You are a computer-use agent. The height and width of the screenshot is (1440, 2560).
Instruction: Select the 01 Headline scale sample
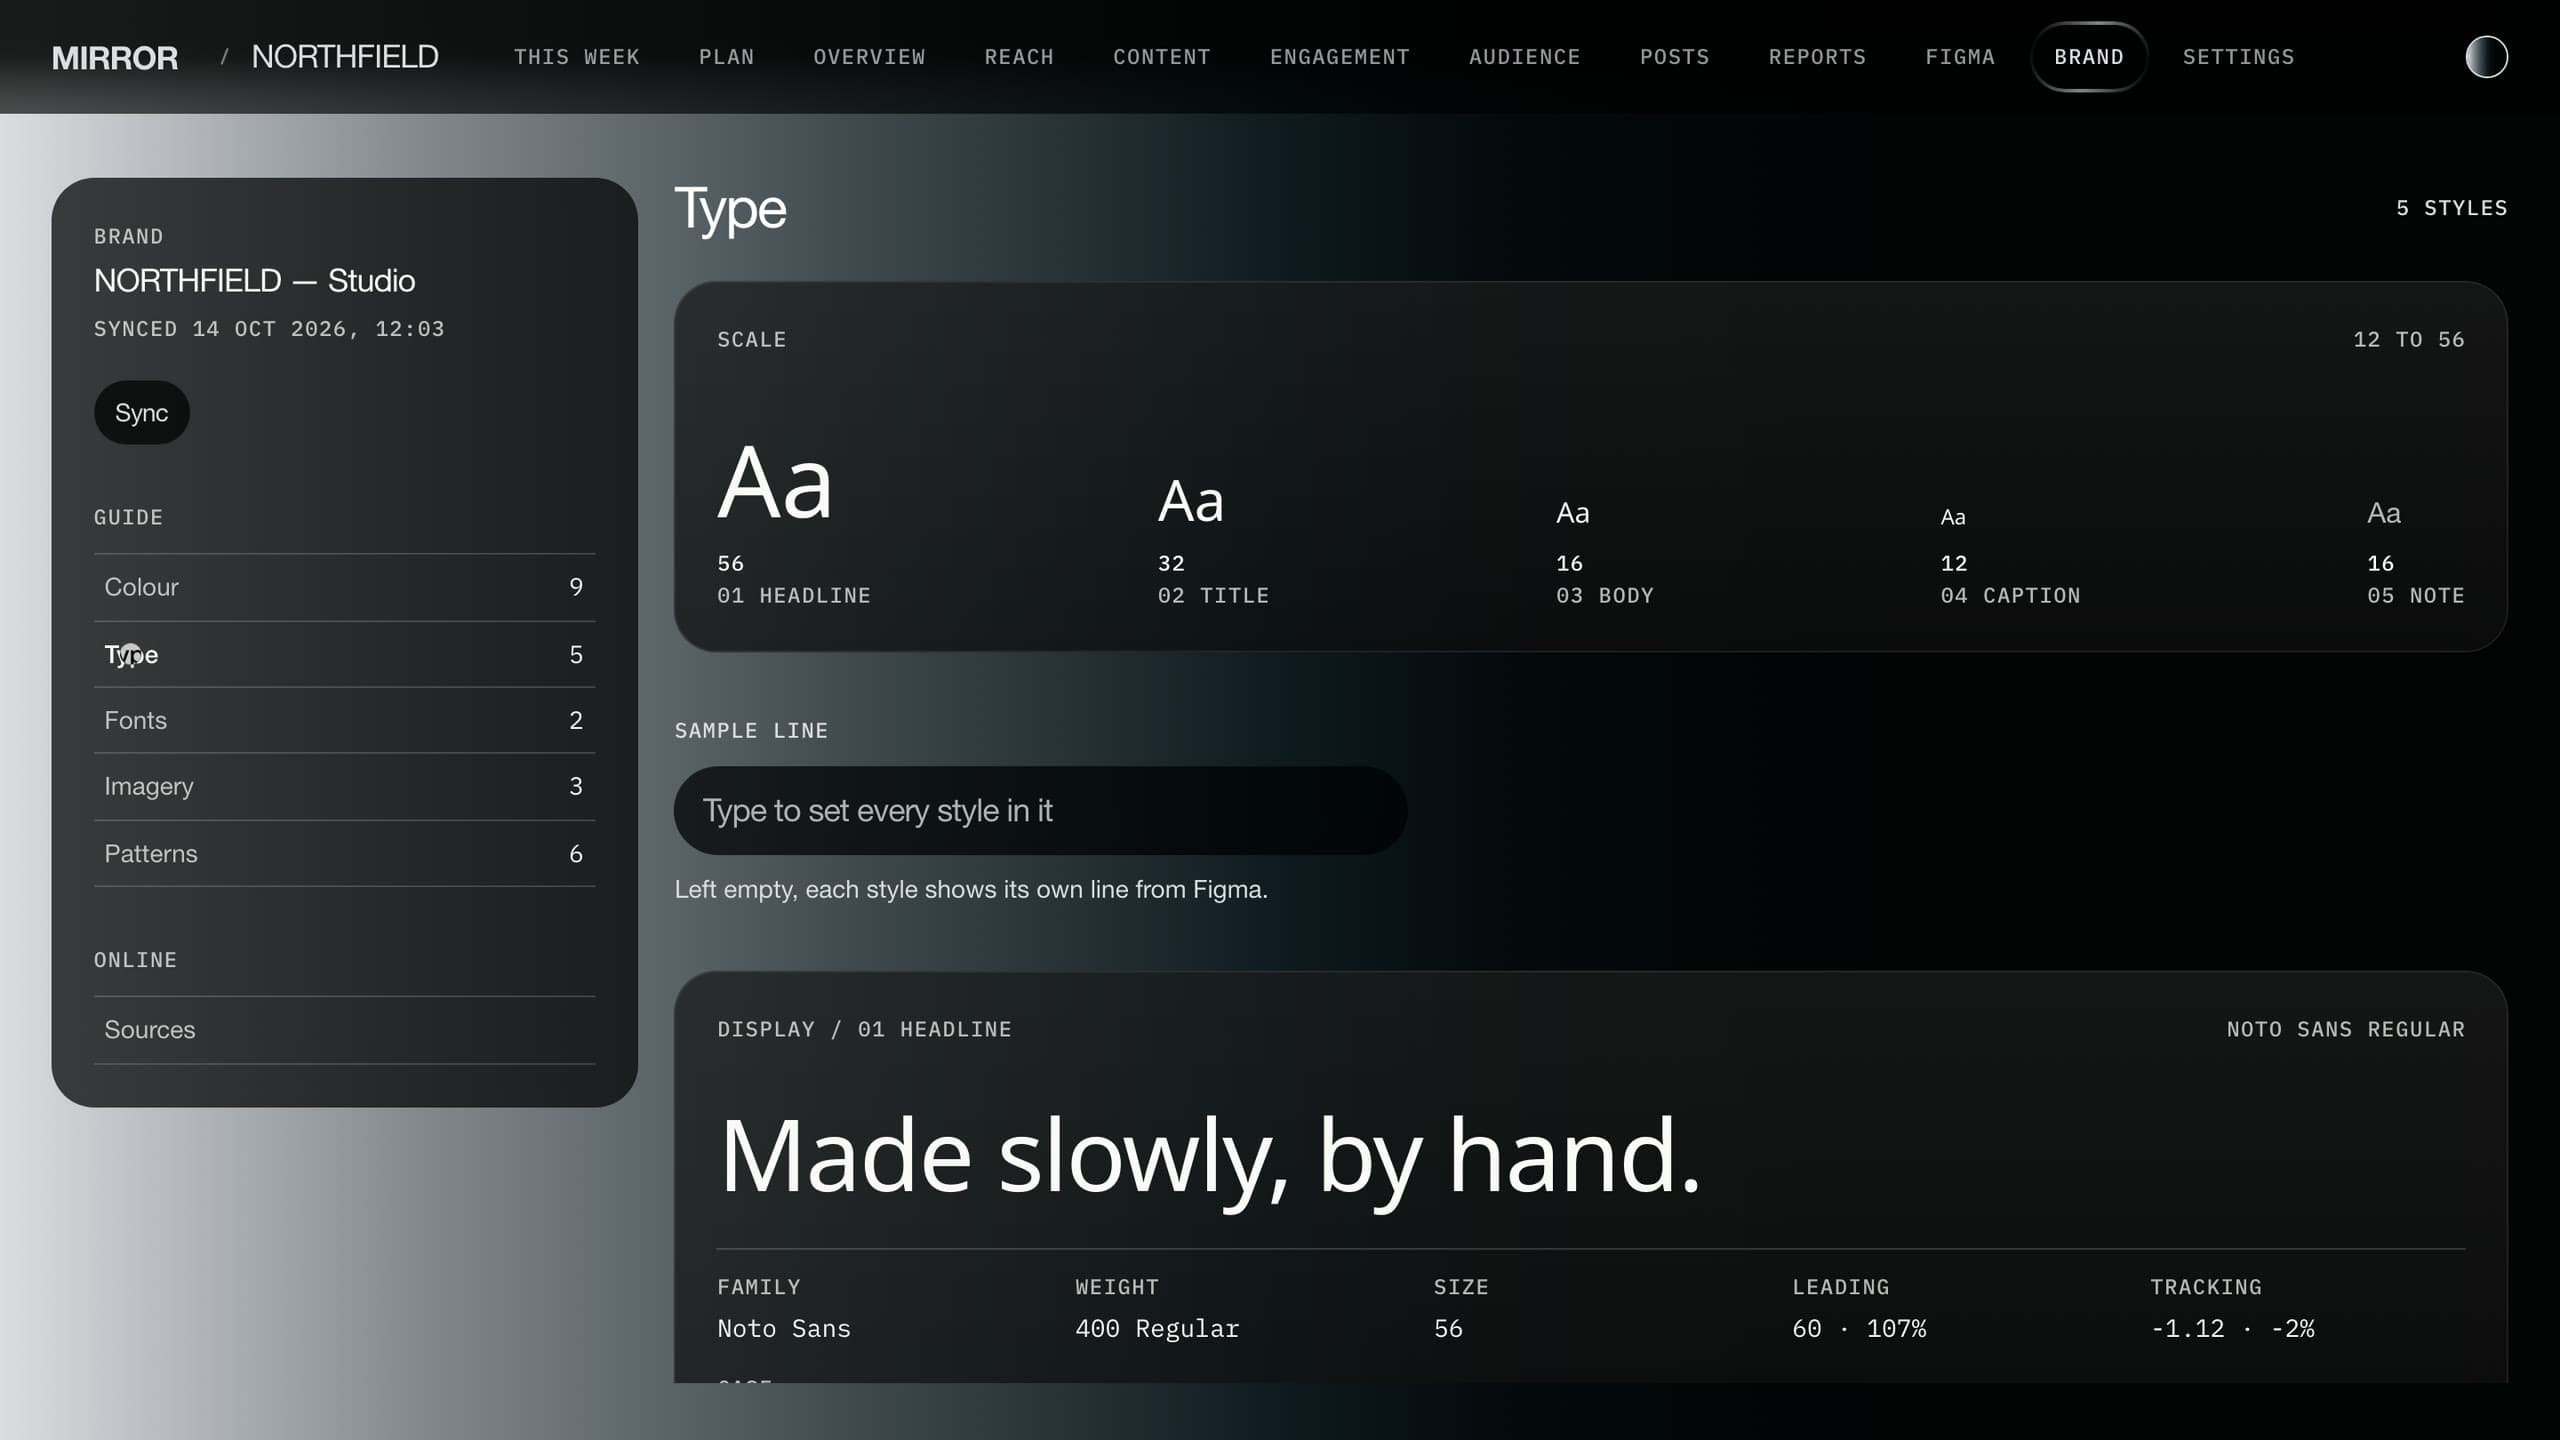coord(794,523)
